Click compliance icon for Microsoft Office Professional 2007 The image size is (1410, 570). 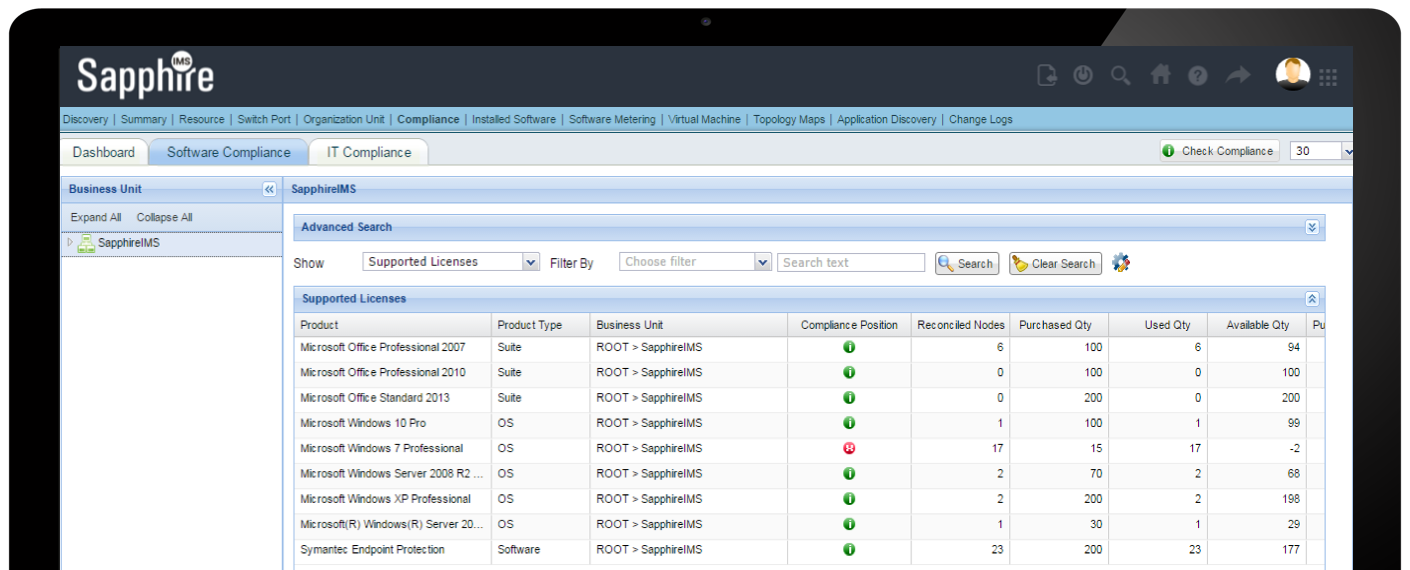(x=849, y=347)
